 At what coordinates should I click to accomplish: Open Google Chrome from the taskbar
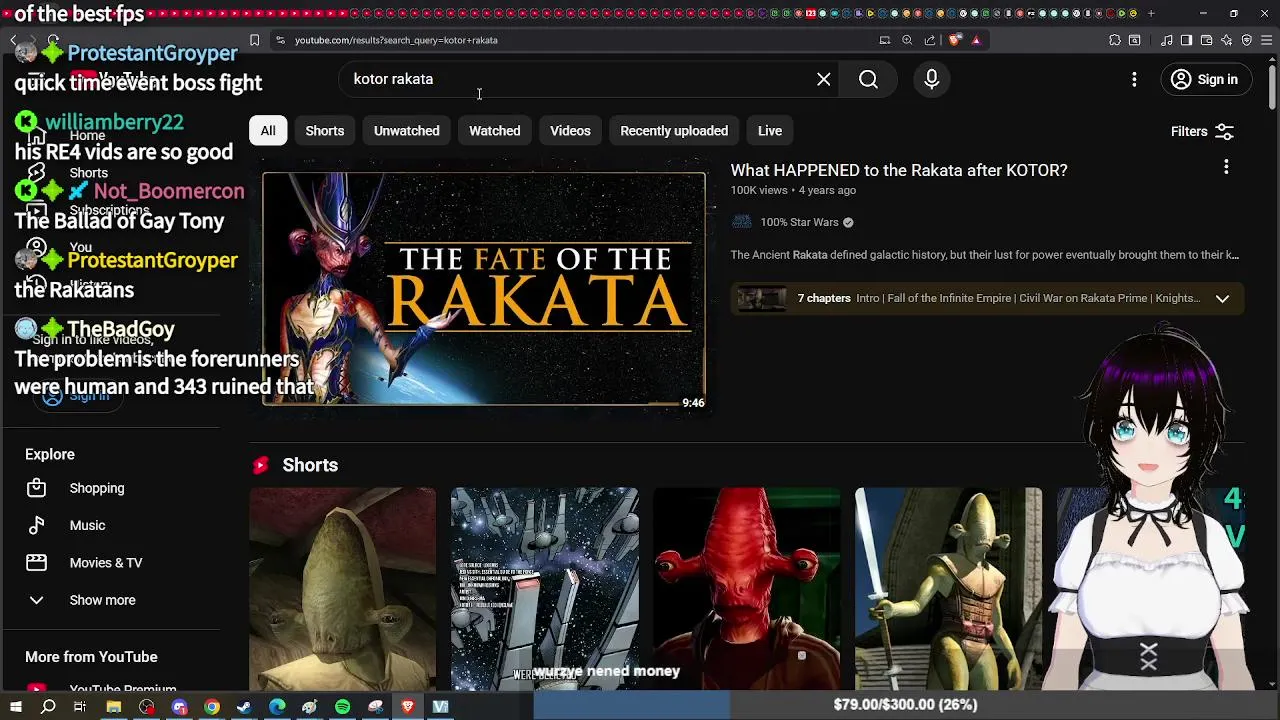pyautogui.click(x=212, y=707)
